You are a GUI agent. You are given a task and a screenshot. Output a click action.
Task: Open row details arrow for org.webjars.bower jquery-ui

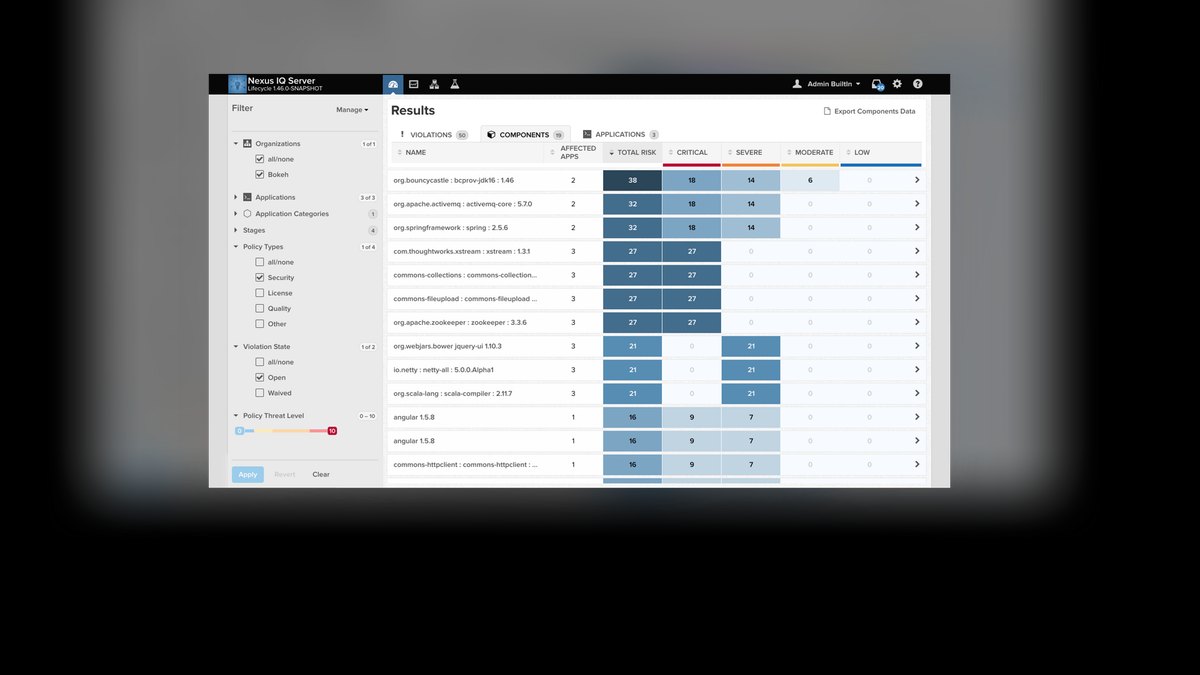pyautogui.click(x=917, y=346)
